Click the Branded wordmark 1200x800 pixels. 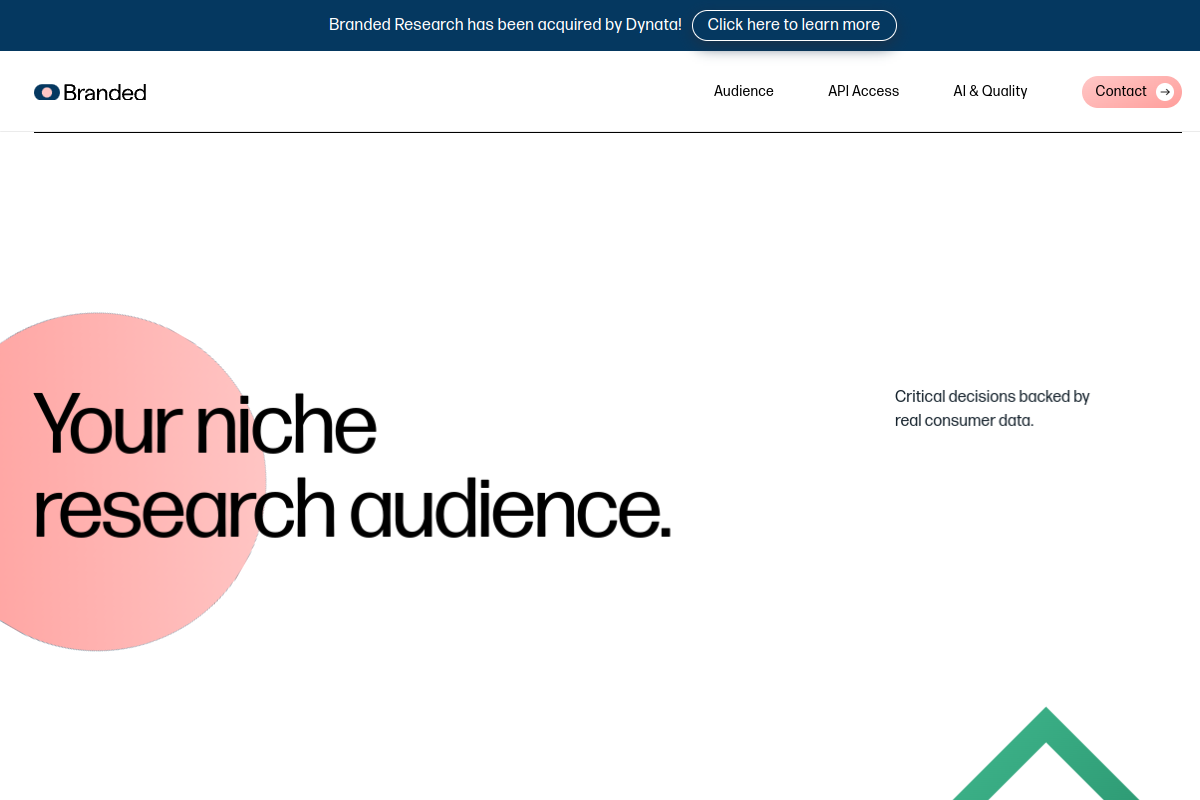coord(104,91)
